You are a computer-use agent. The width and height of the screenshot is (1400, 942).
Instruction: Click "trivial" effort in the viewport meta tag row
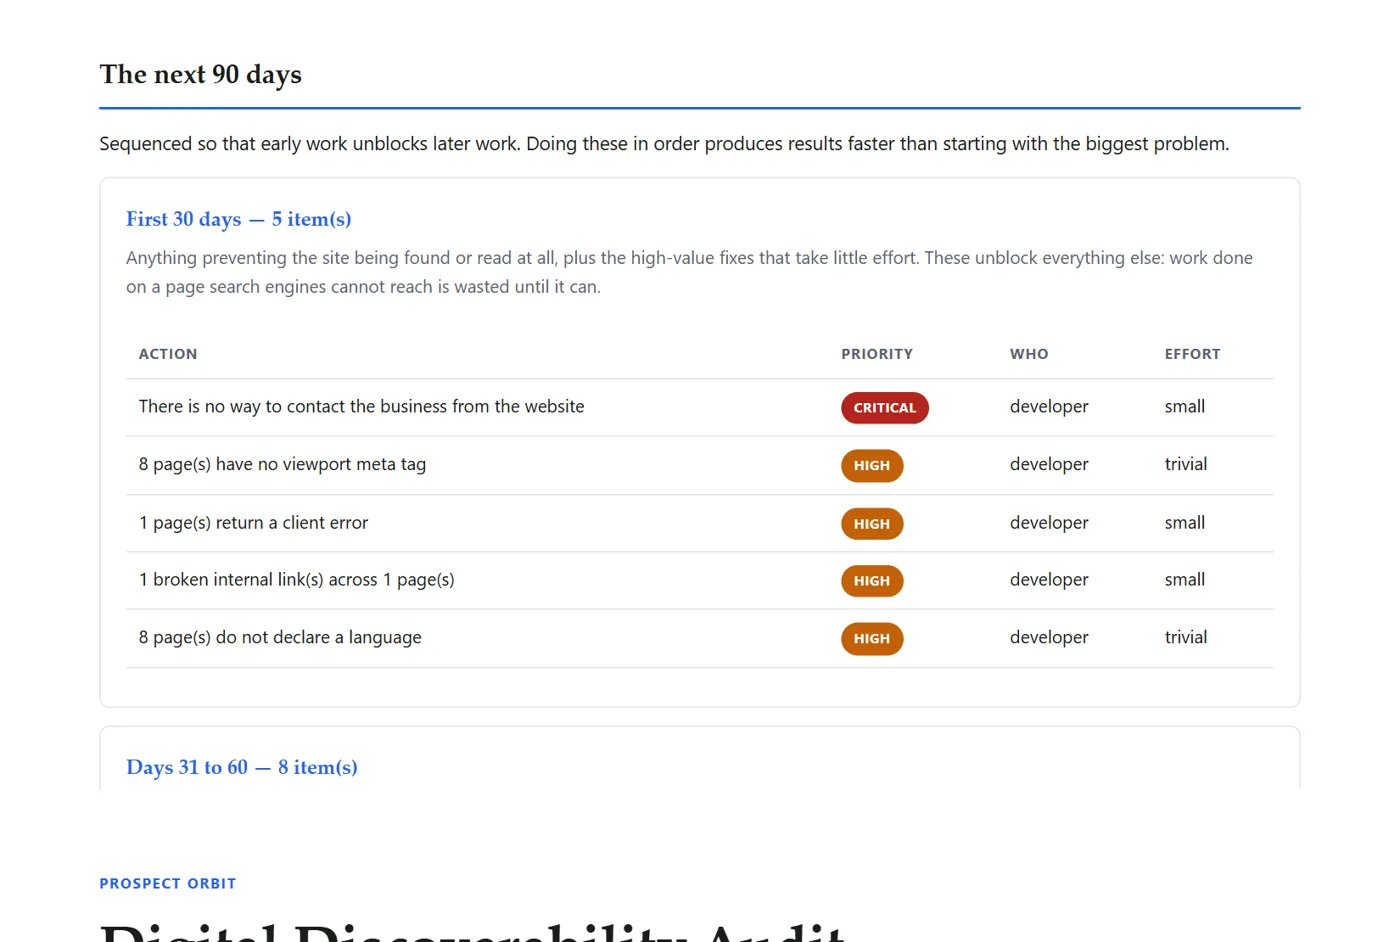(1186, 465)
